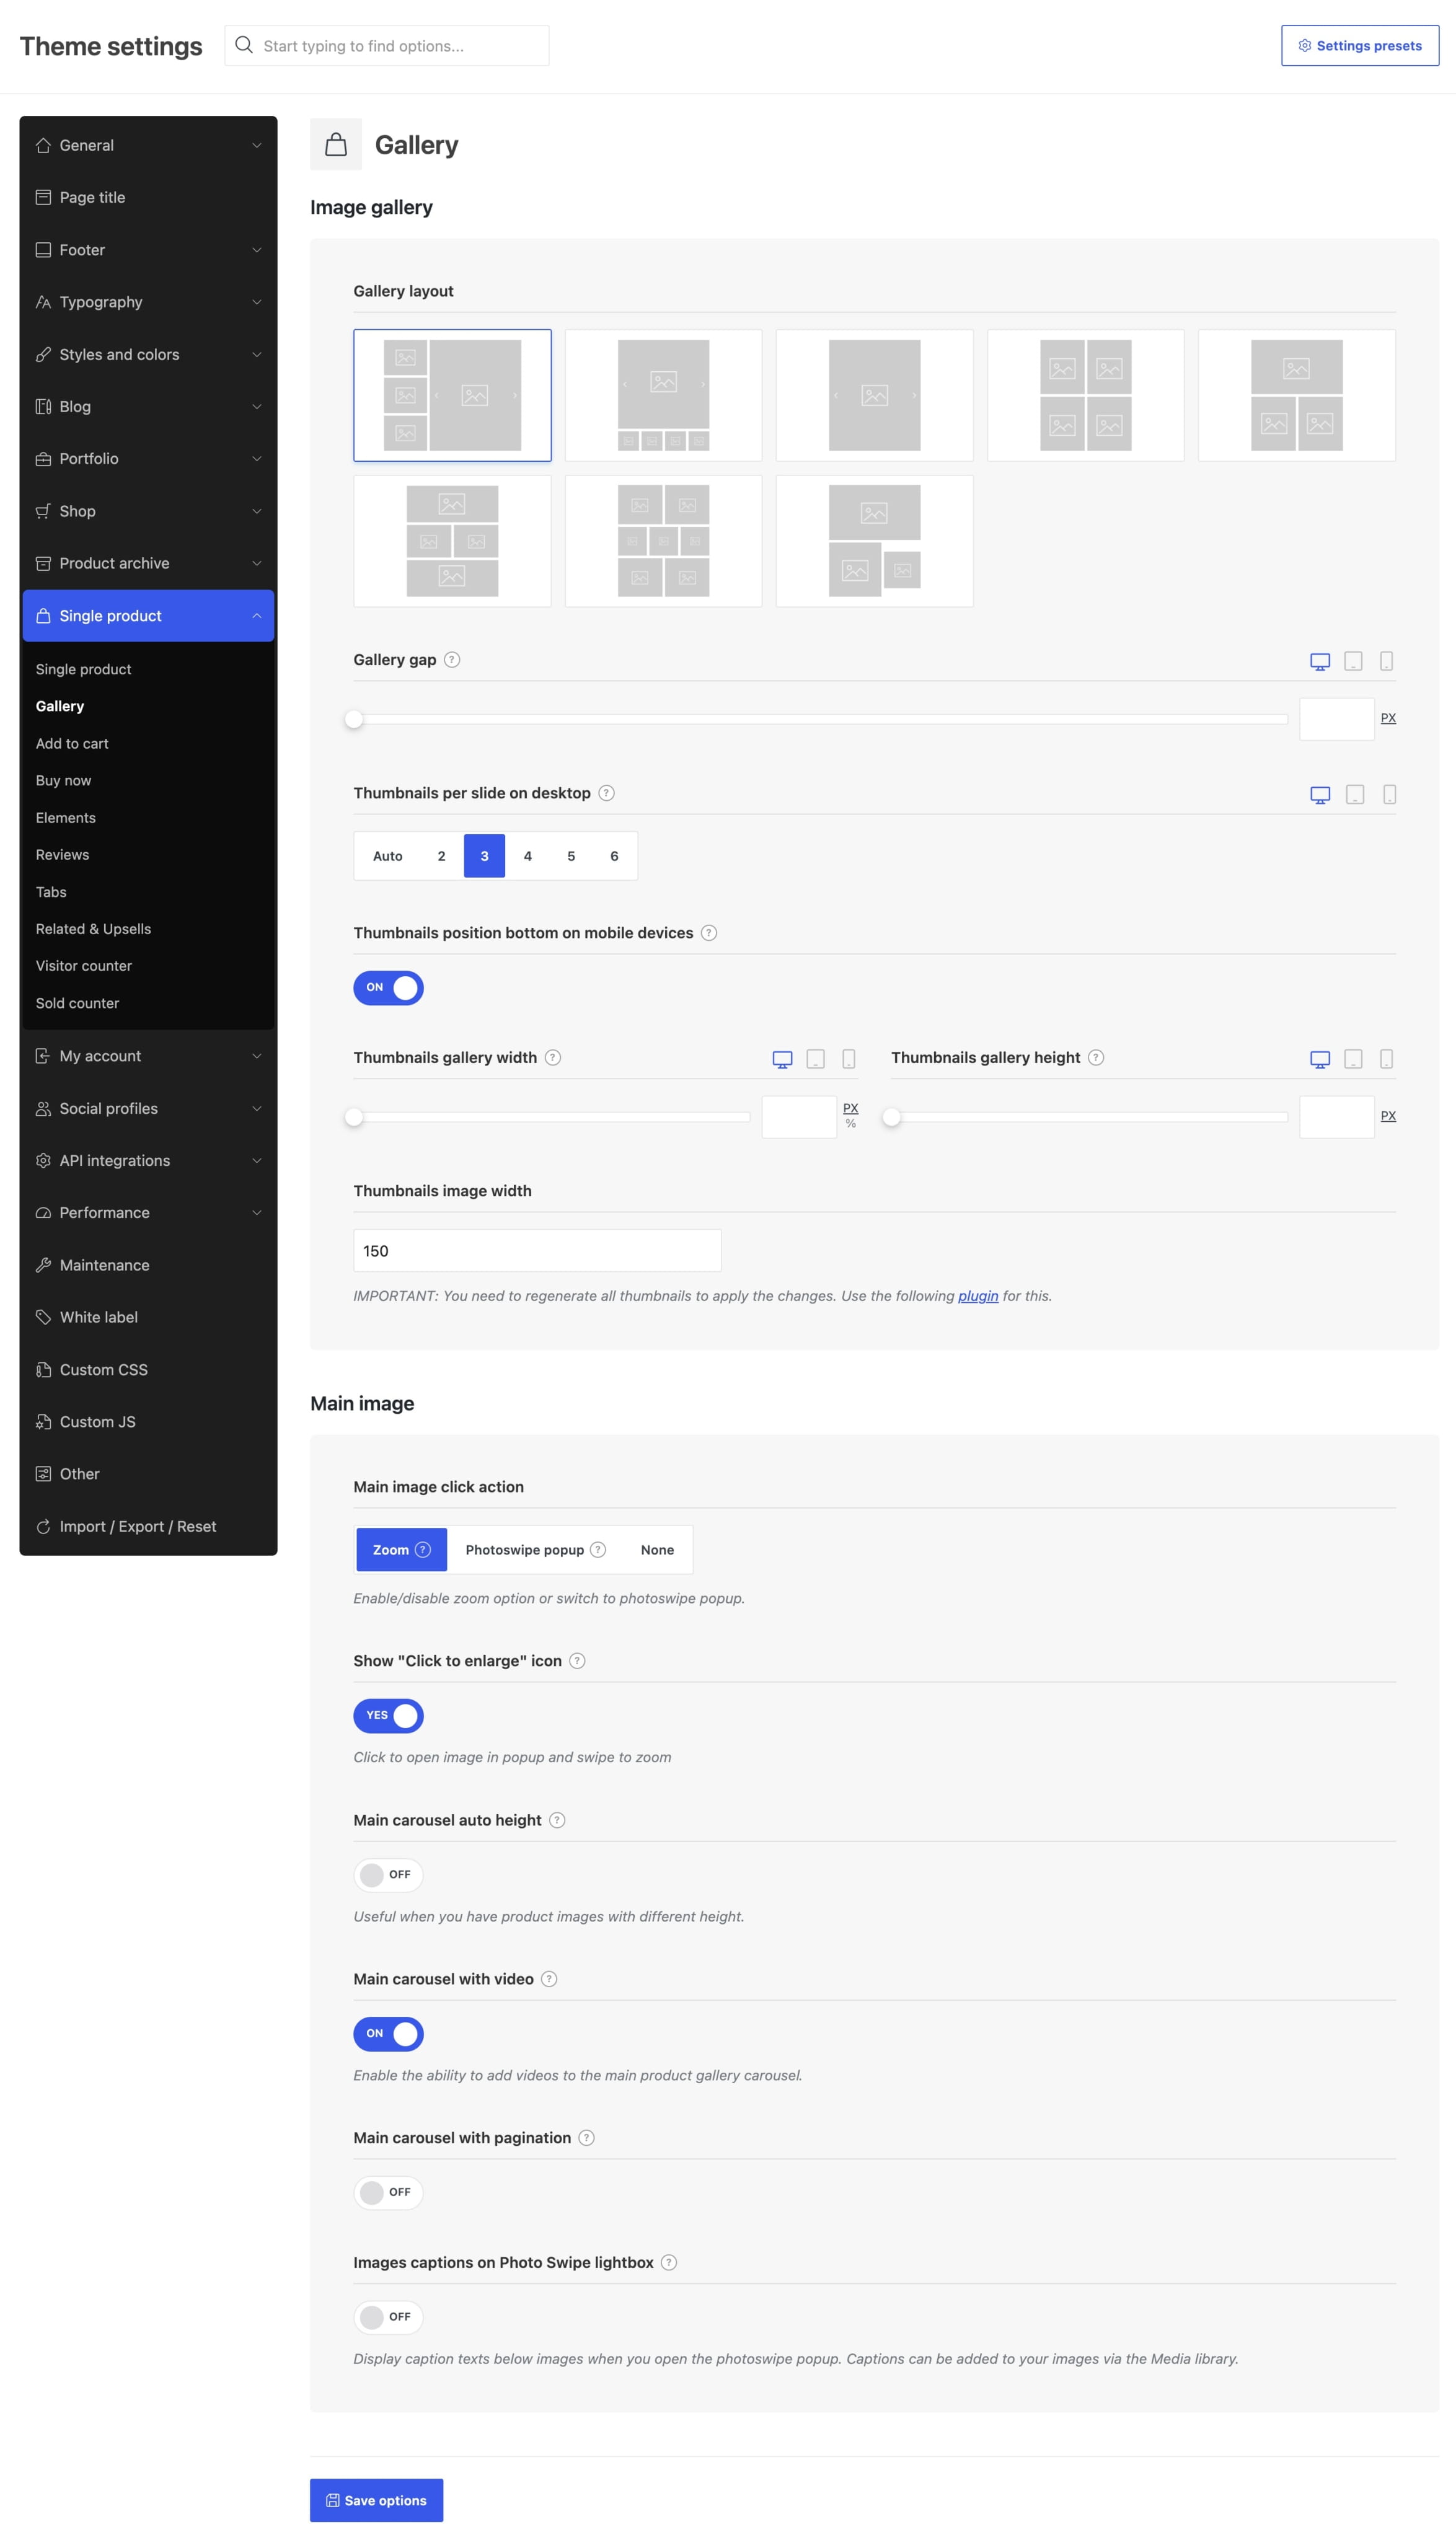
Task: Expand the General sidebar section
Action: [148, 145]
